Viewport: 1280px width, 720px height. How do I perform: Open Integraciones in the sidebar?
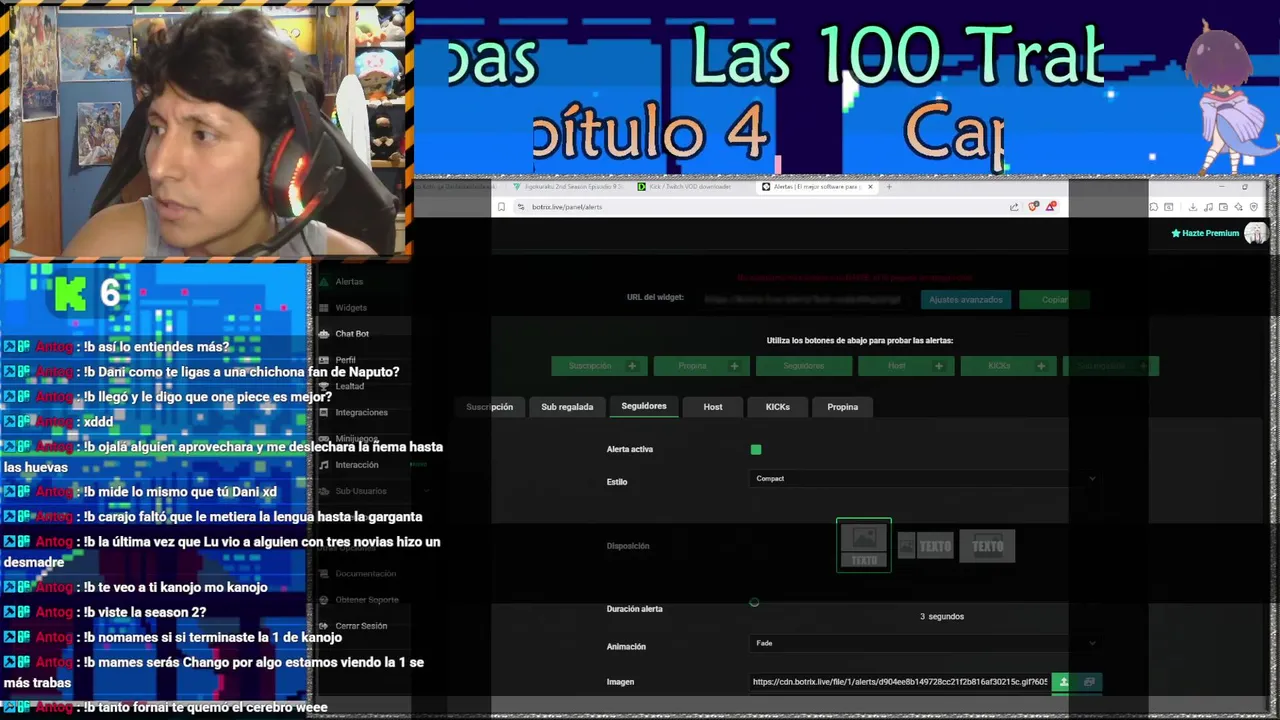361,412
